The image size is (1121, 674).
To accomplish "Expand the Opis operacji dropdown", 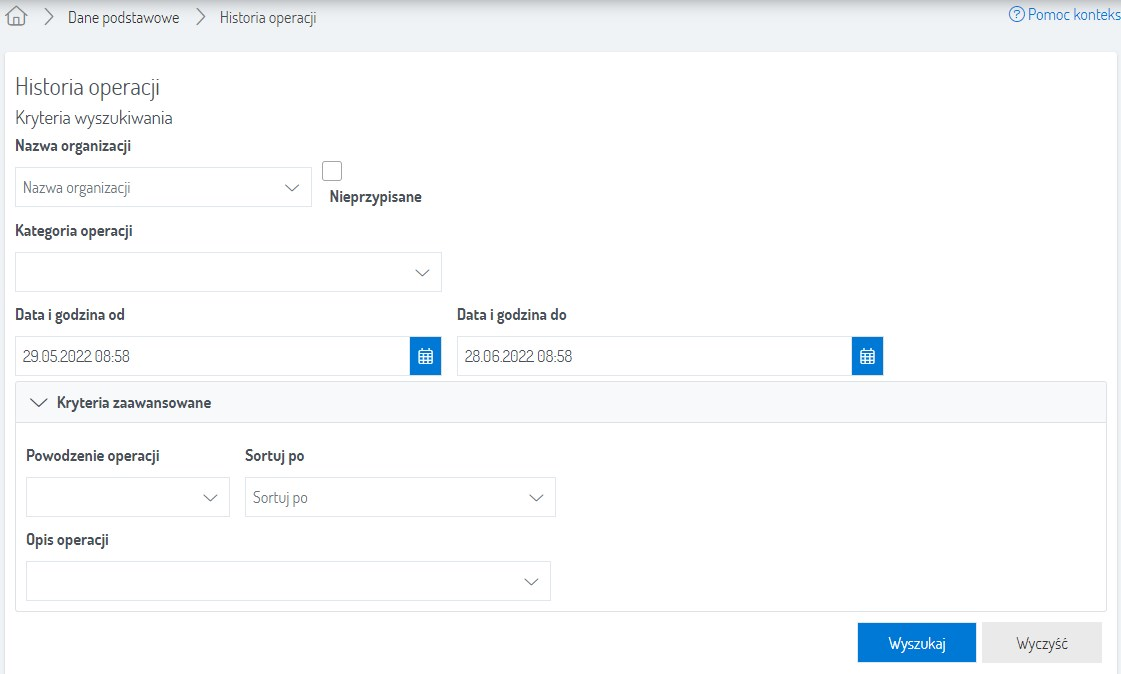I will (x=288, y=581).
